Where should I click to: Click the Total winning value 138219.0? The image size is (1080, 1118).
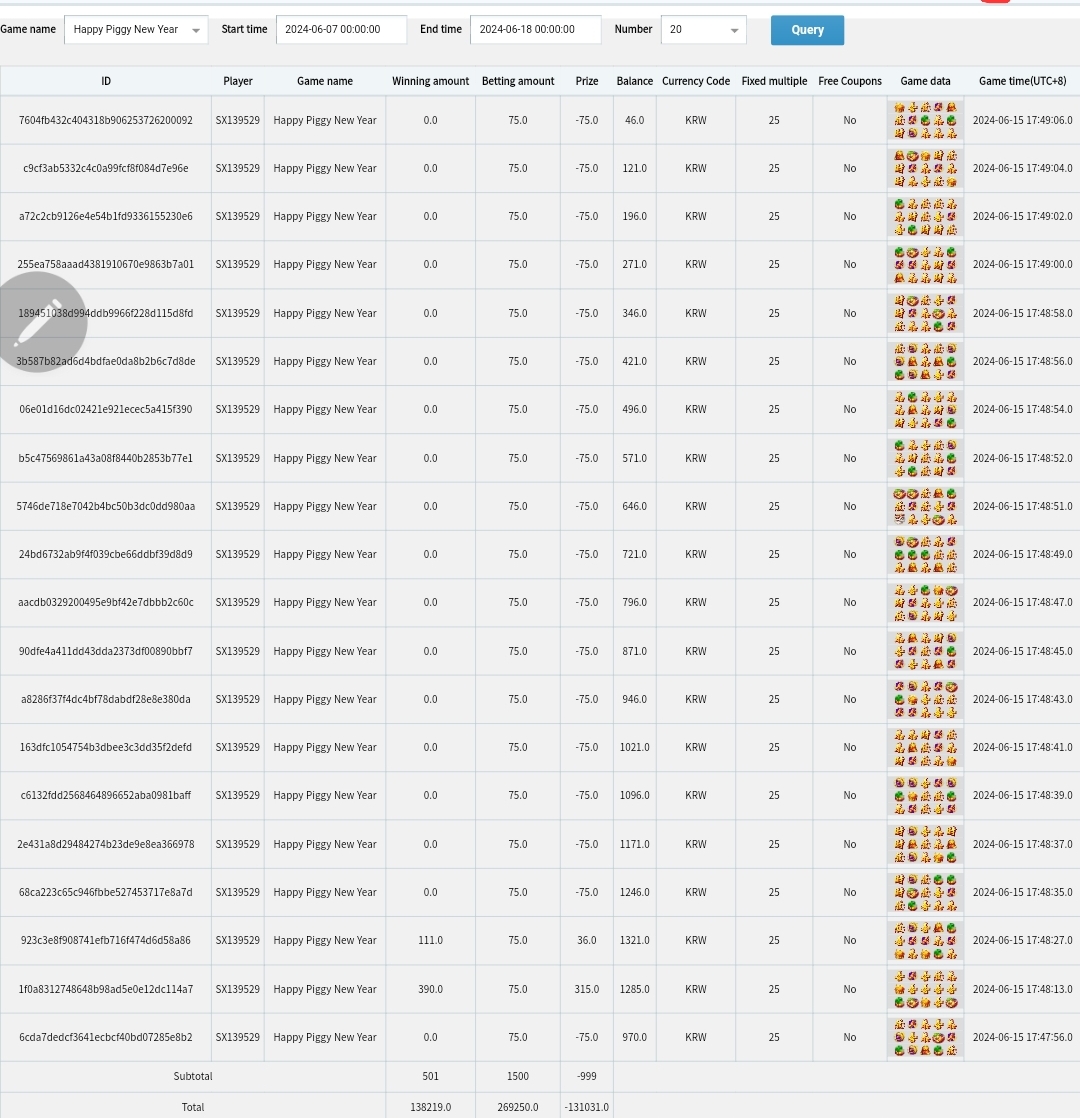point(431,1107)
